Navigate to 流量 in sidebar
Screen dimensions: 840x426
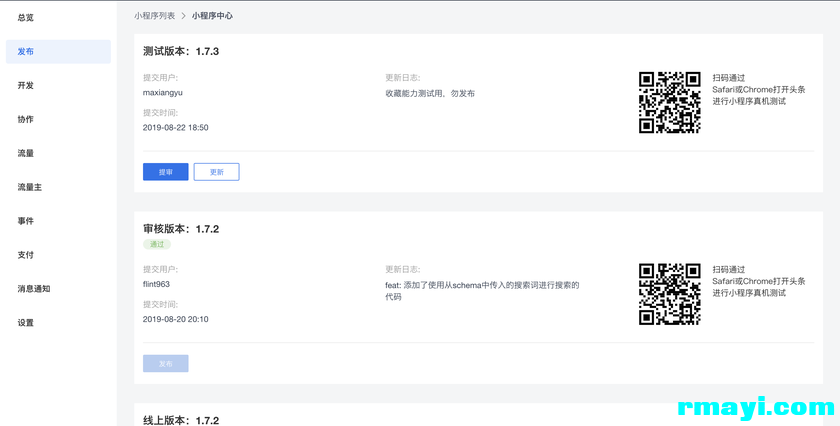tap(26, 154)
